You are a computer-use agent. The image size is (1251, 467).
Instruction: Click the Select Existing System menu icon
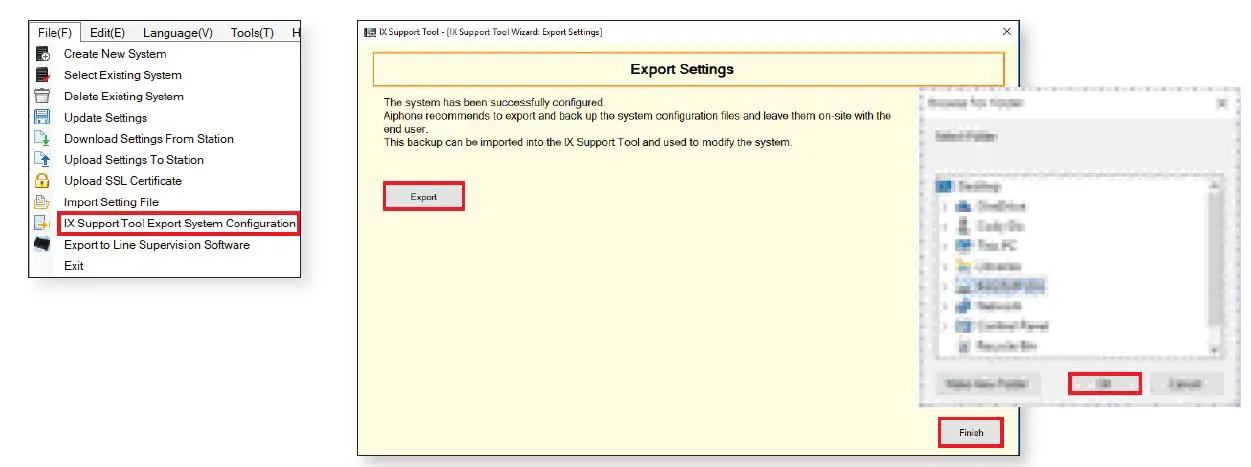42,75
